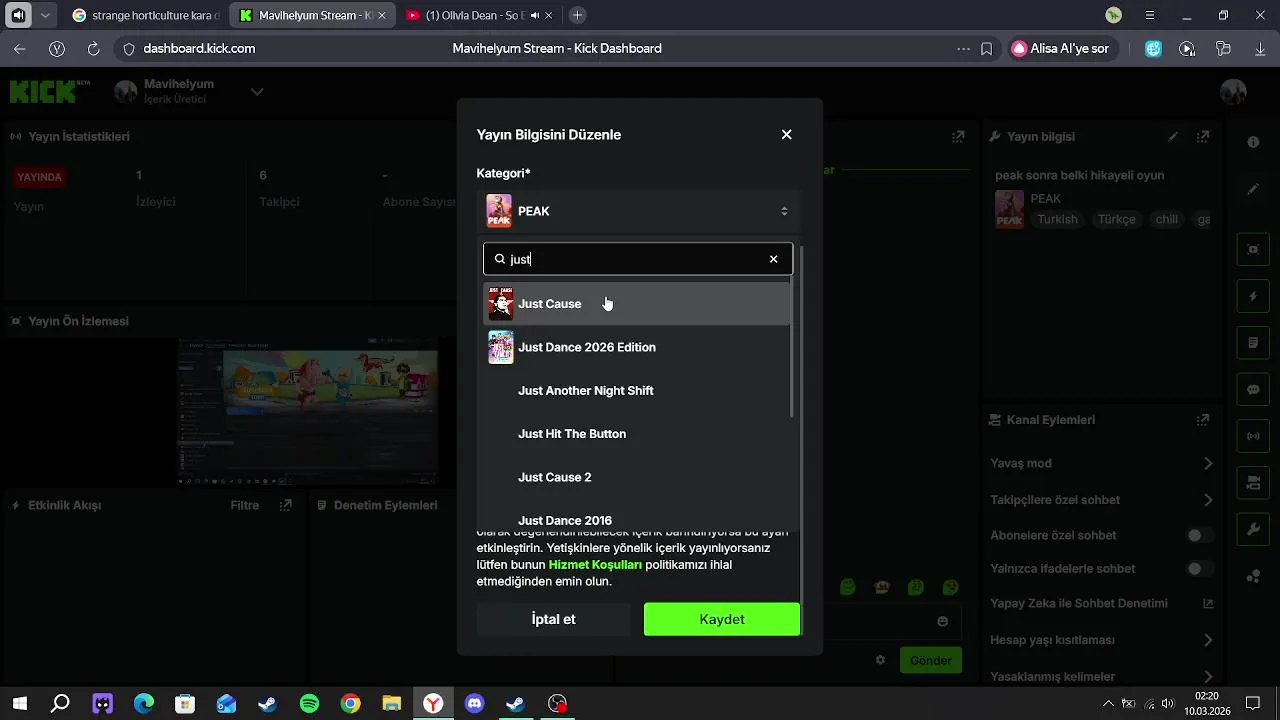Click the three dots sidebar icon at the bottom
The width and height of the screenshot is (1280, 720).
[1253, 576]
